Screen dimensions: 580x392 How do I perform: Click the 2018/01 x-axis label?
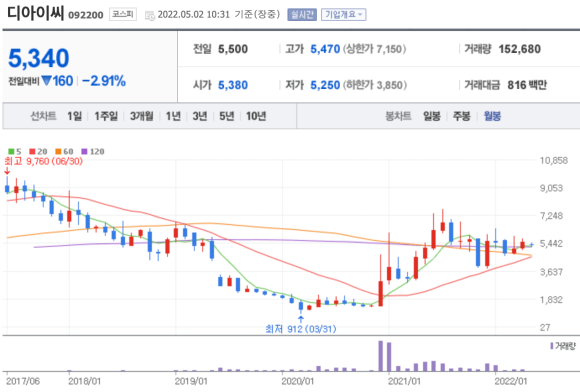point(84,381)
